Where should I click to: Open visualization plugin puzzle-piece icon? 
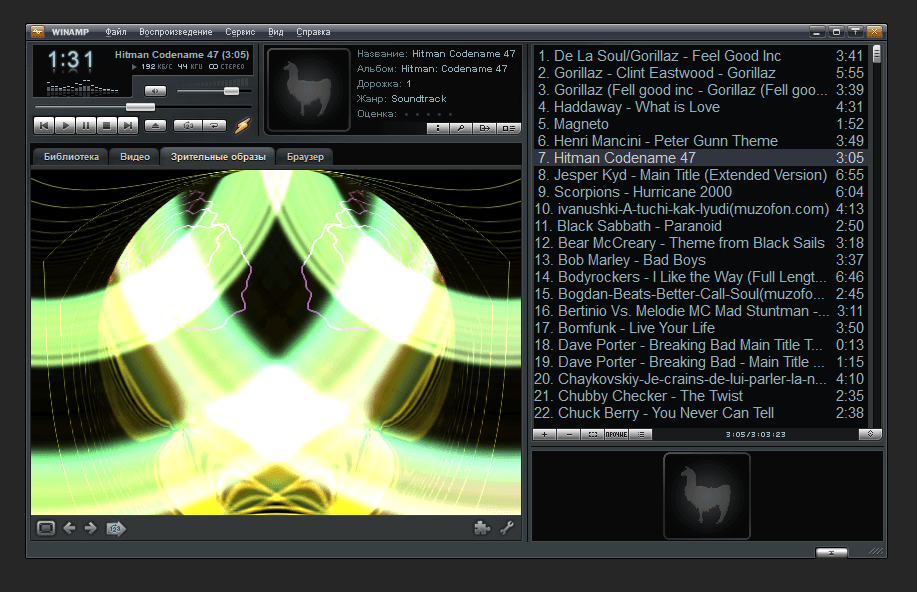coord(482,528)
